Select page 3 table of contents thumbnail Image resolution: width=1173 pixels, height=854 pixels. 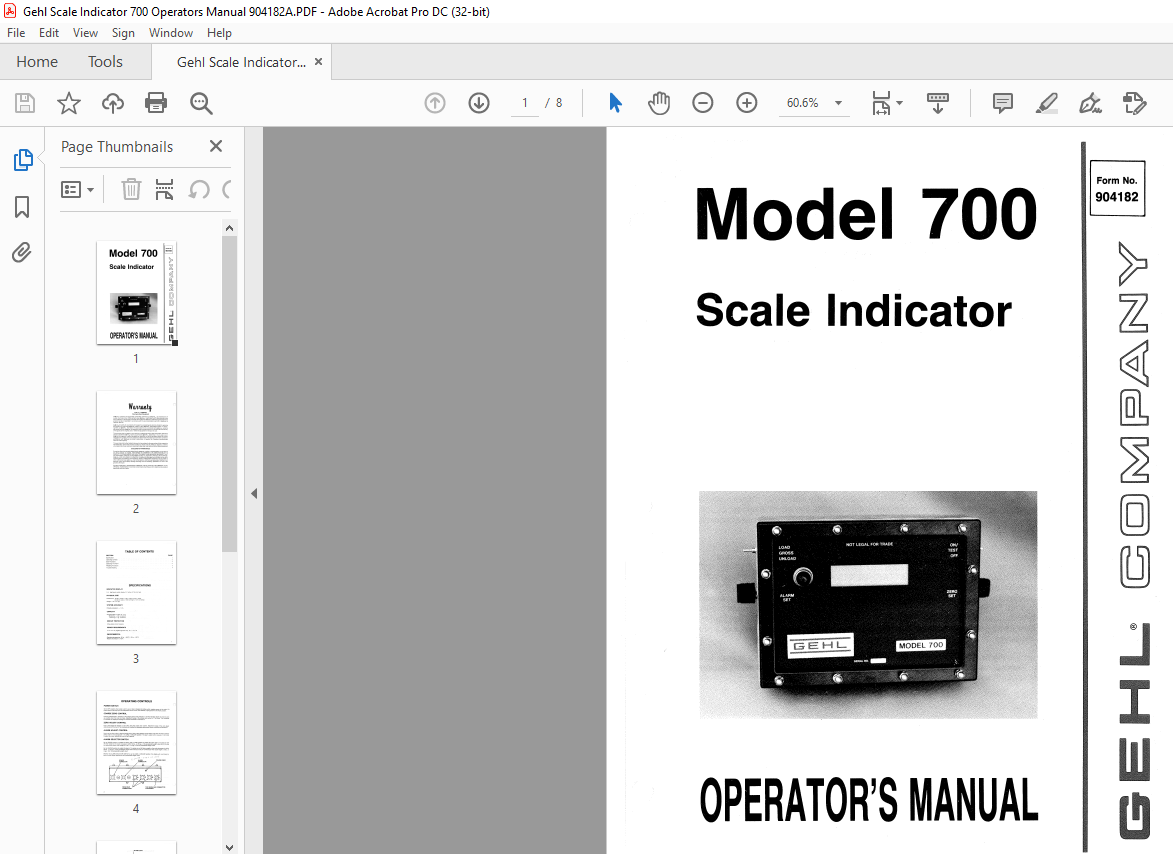[136, 593]
